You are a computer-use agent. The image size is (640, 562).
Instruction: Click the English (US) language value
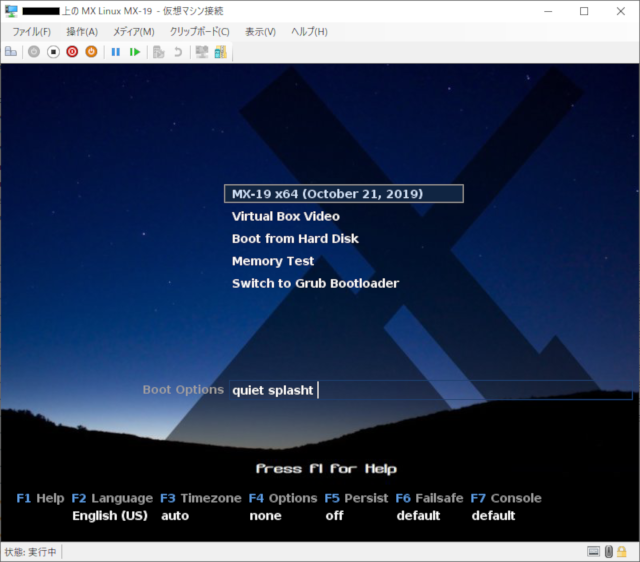coord(110,516)
